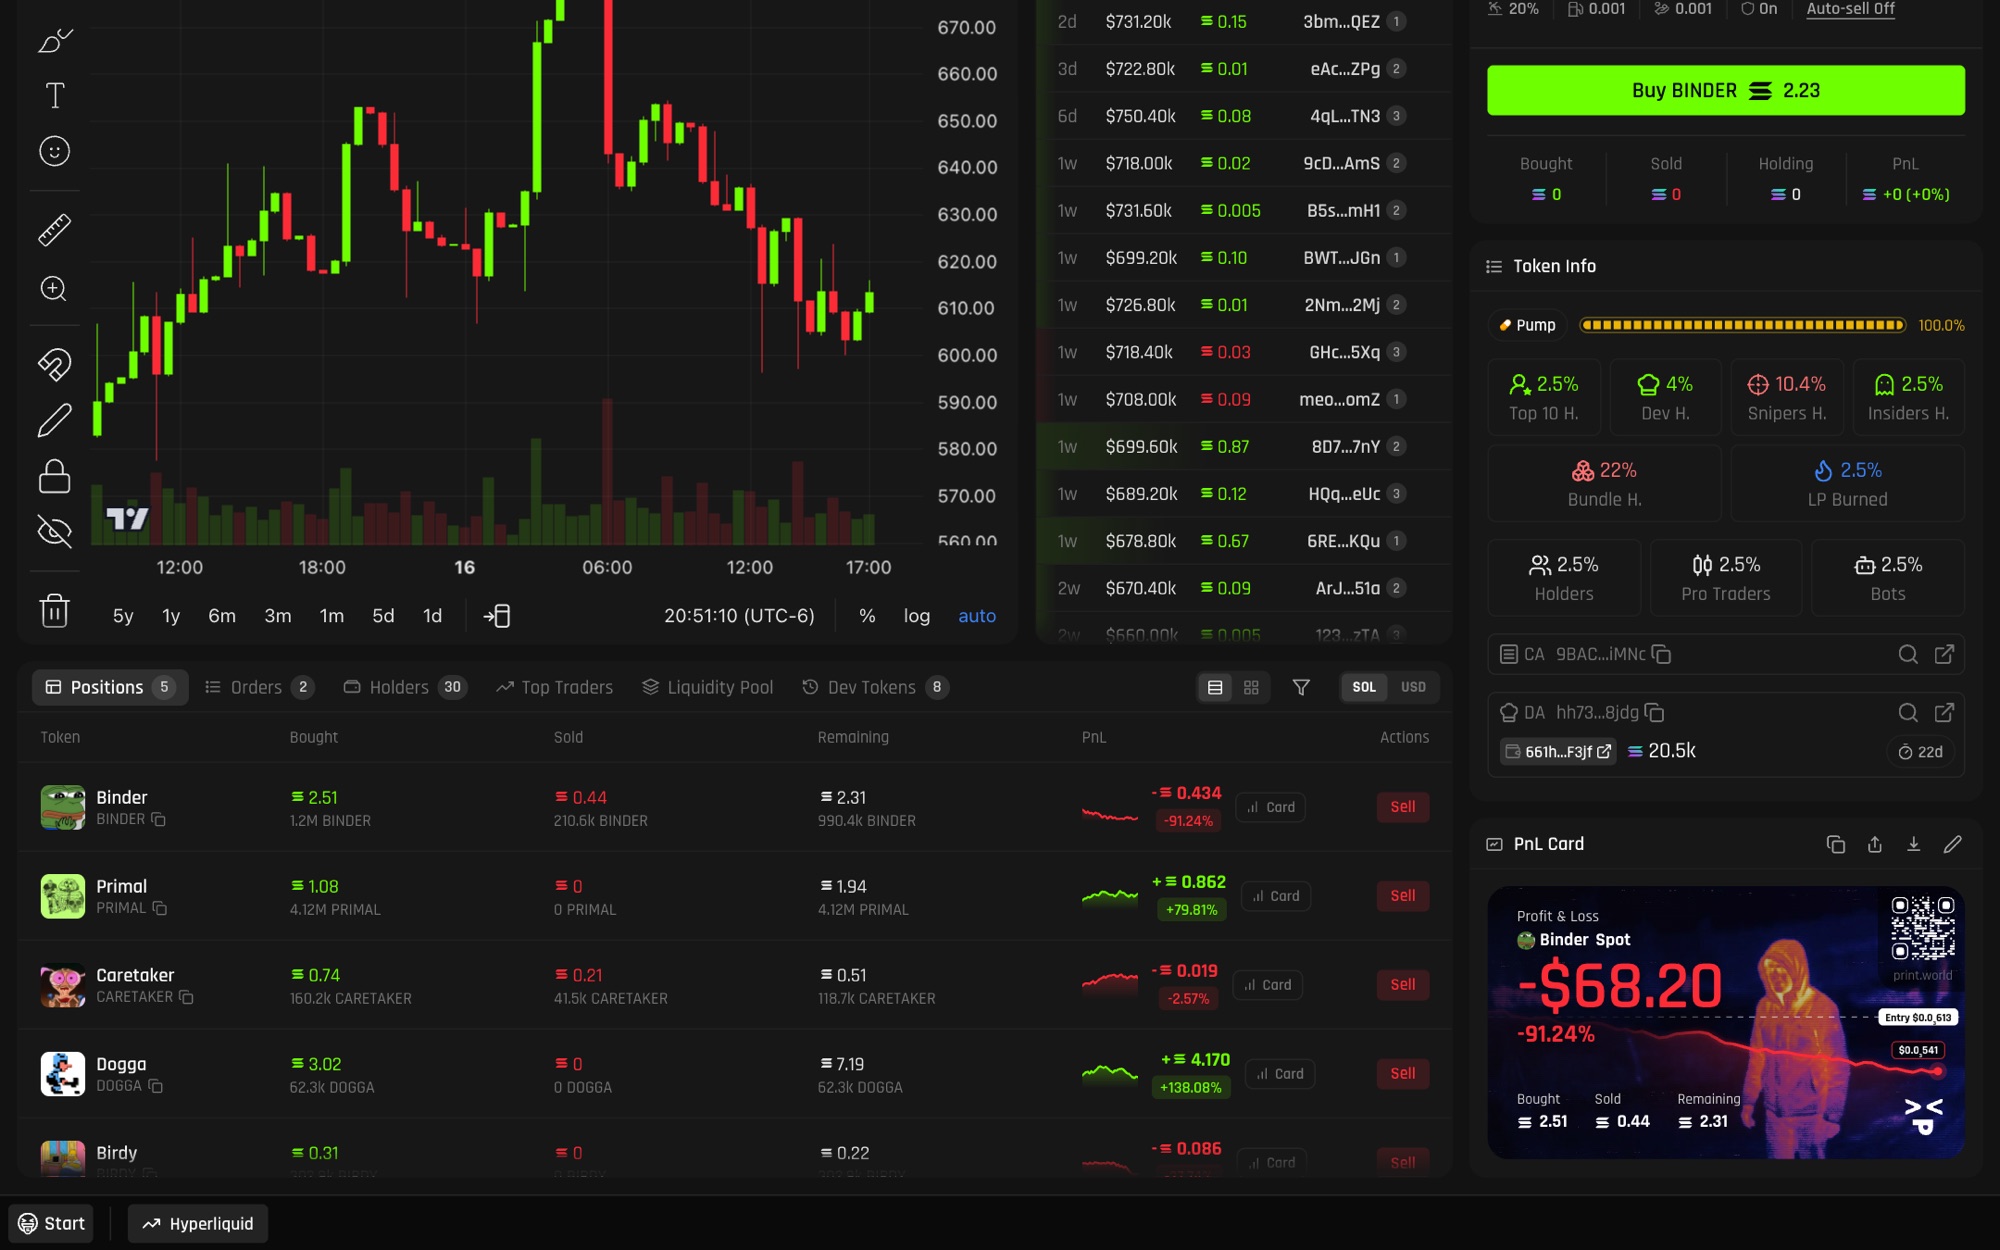Open dev address in external explorer
Viewport: 2000px width, 1250px height.
(x=1944, y=712)
